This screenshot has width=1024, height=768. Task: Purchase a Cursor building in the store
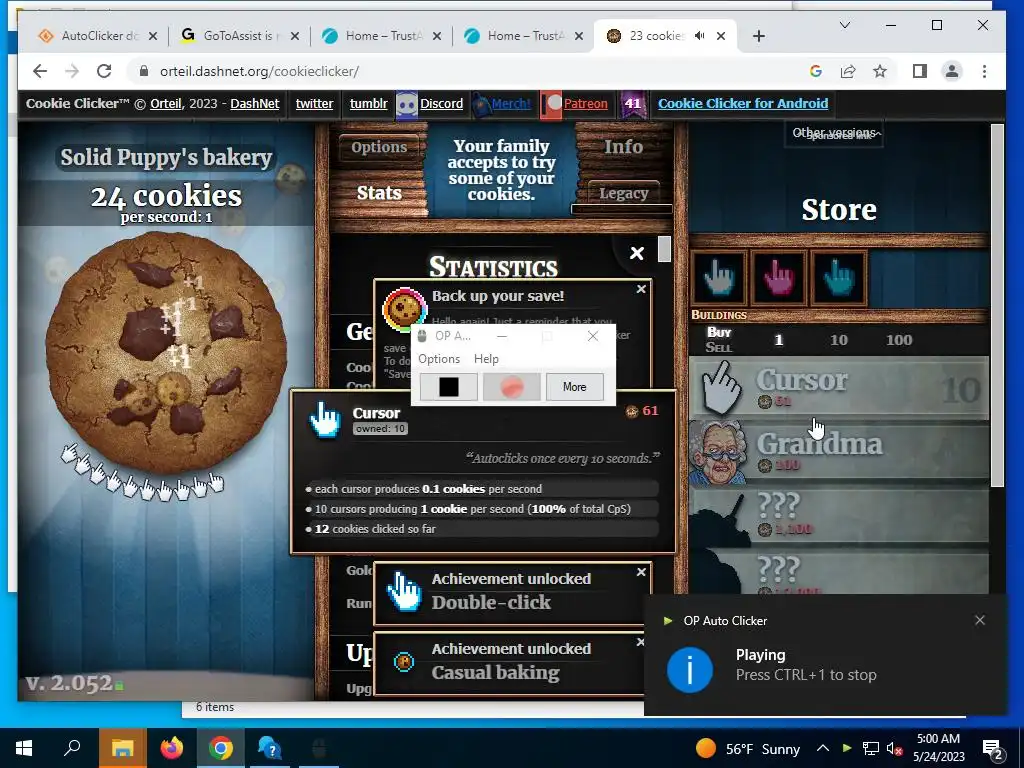tap(839, 389)
